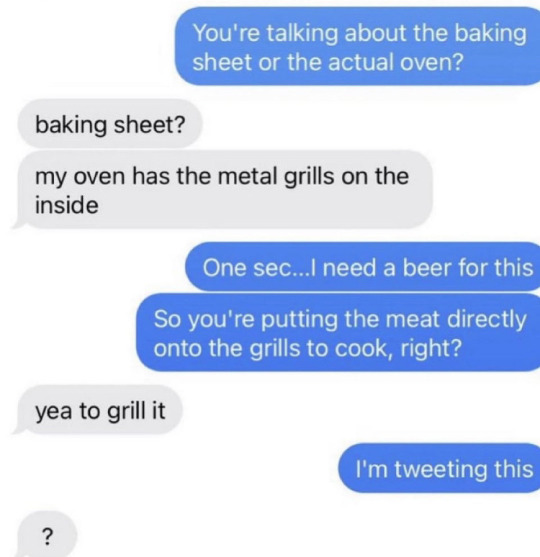This screenshot has width=540, height=557.
Task: Click 'metal grills' text in gray bubble
Action: pyautogui.click(x=276, y=177)
